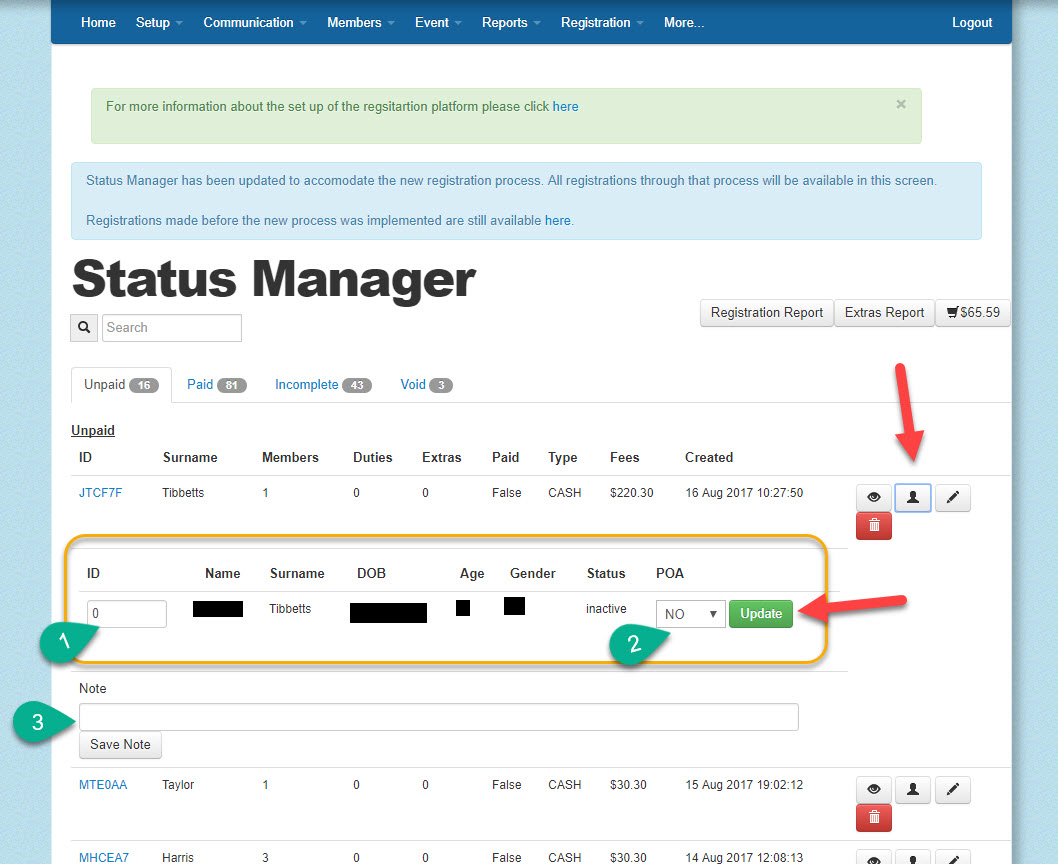1058x864 pixels.
Task: Click the member ID input field
Action: click(126, 614)
